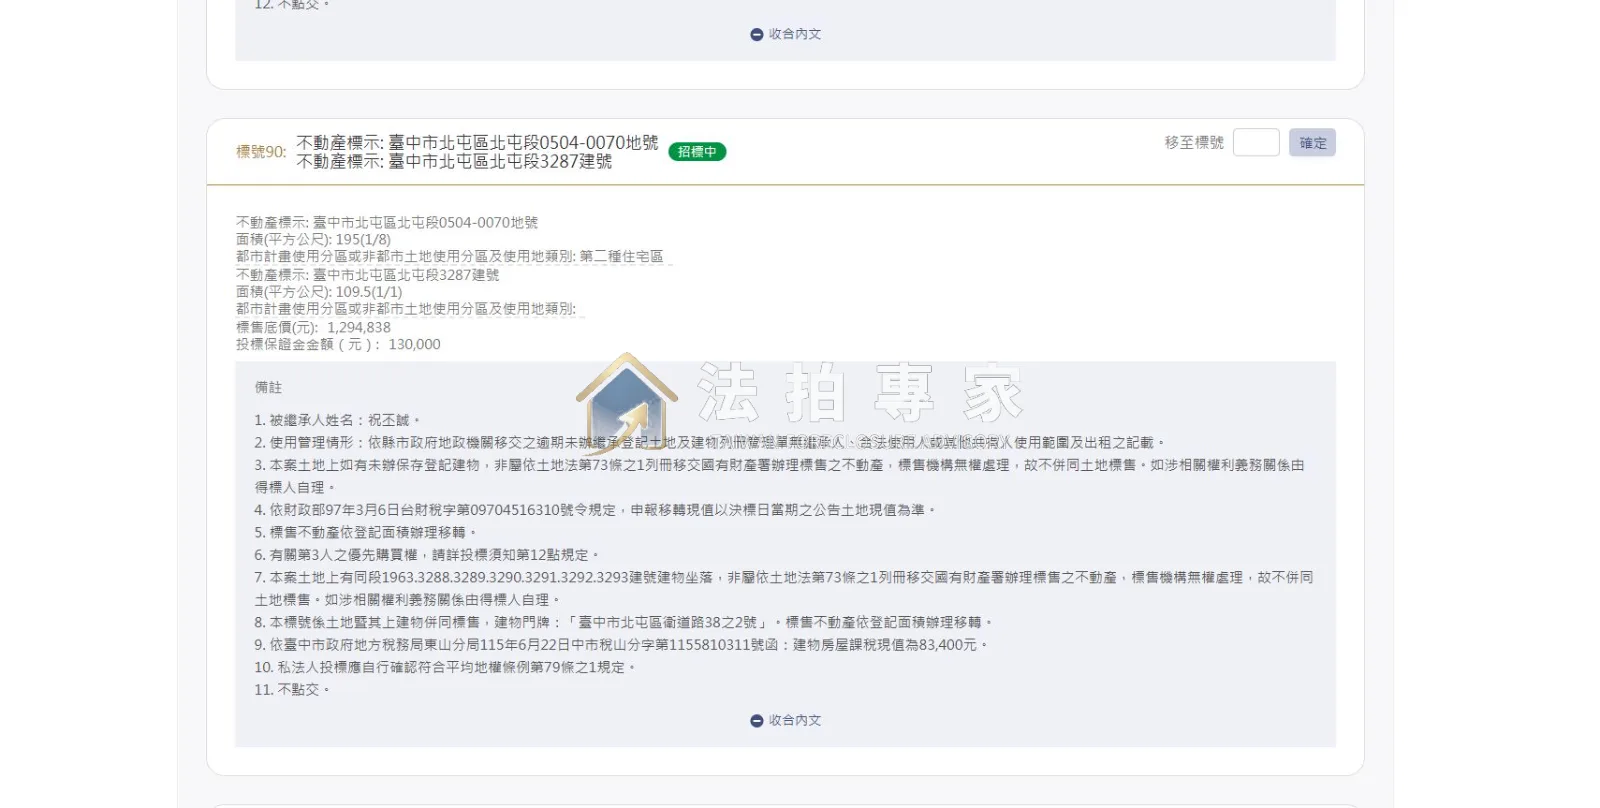Select the header line 北屯段3287建號
This screenshot has height=808, width=1600.
[454, 161]
